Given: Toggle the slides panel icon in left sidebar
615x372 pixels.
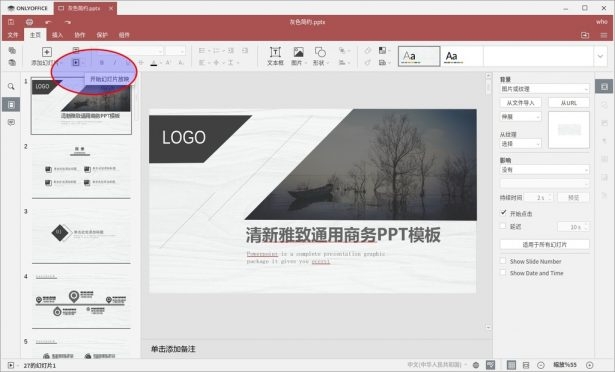Looking at the screenshot, I should pos(11,105).
